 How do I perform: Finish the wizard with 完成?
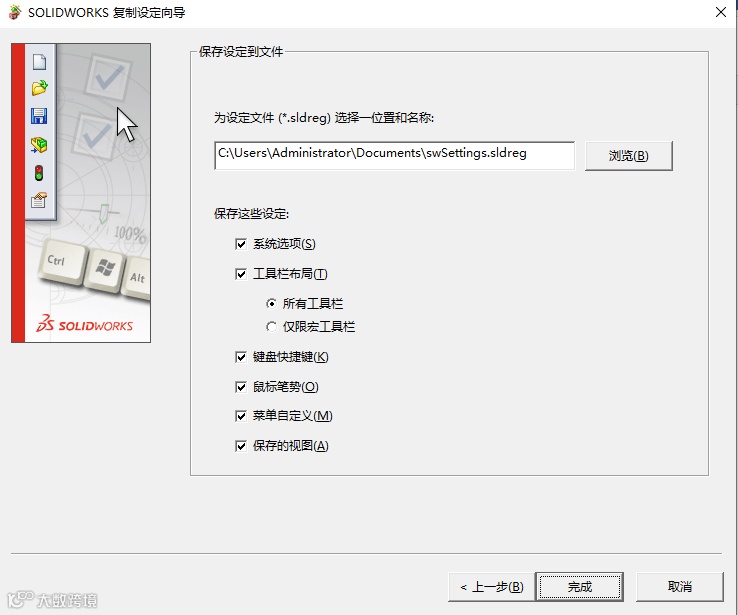pos(579,587)
